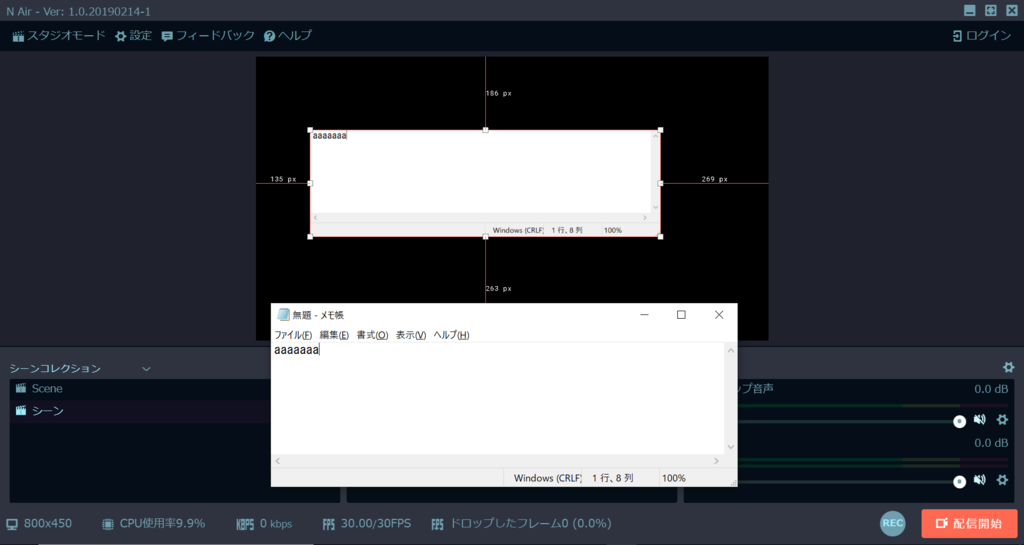Click the dropped frames FPS icon
This screenshot has width=1024, height=545.
tap(438, 524)
